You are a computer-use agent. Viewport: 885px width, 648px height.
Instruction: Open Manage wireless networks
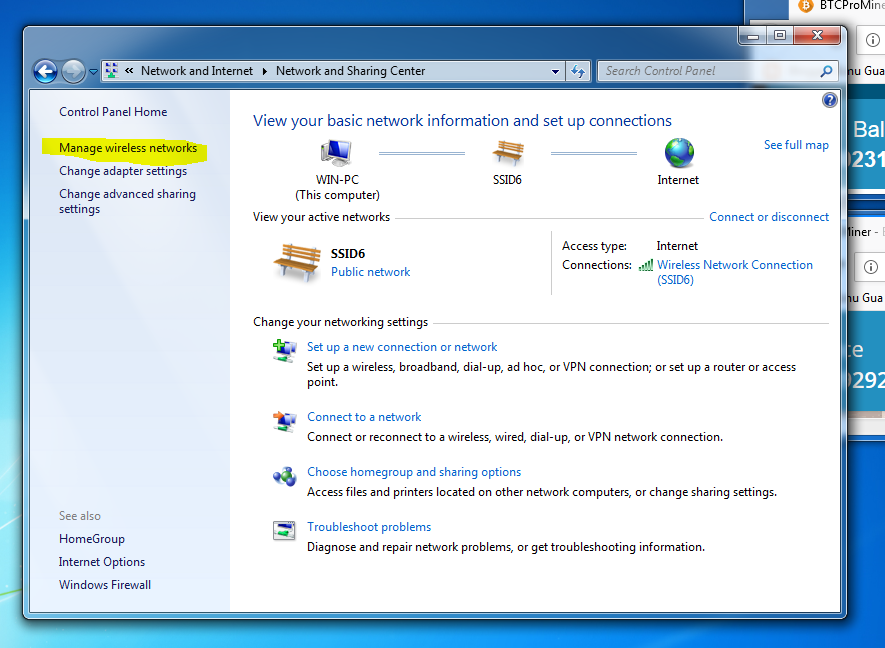point(128,148)
